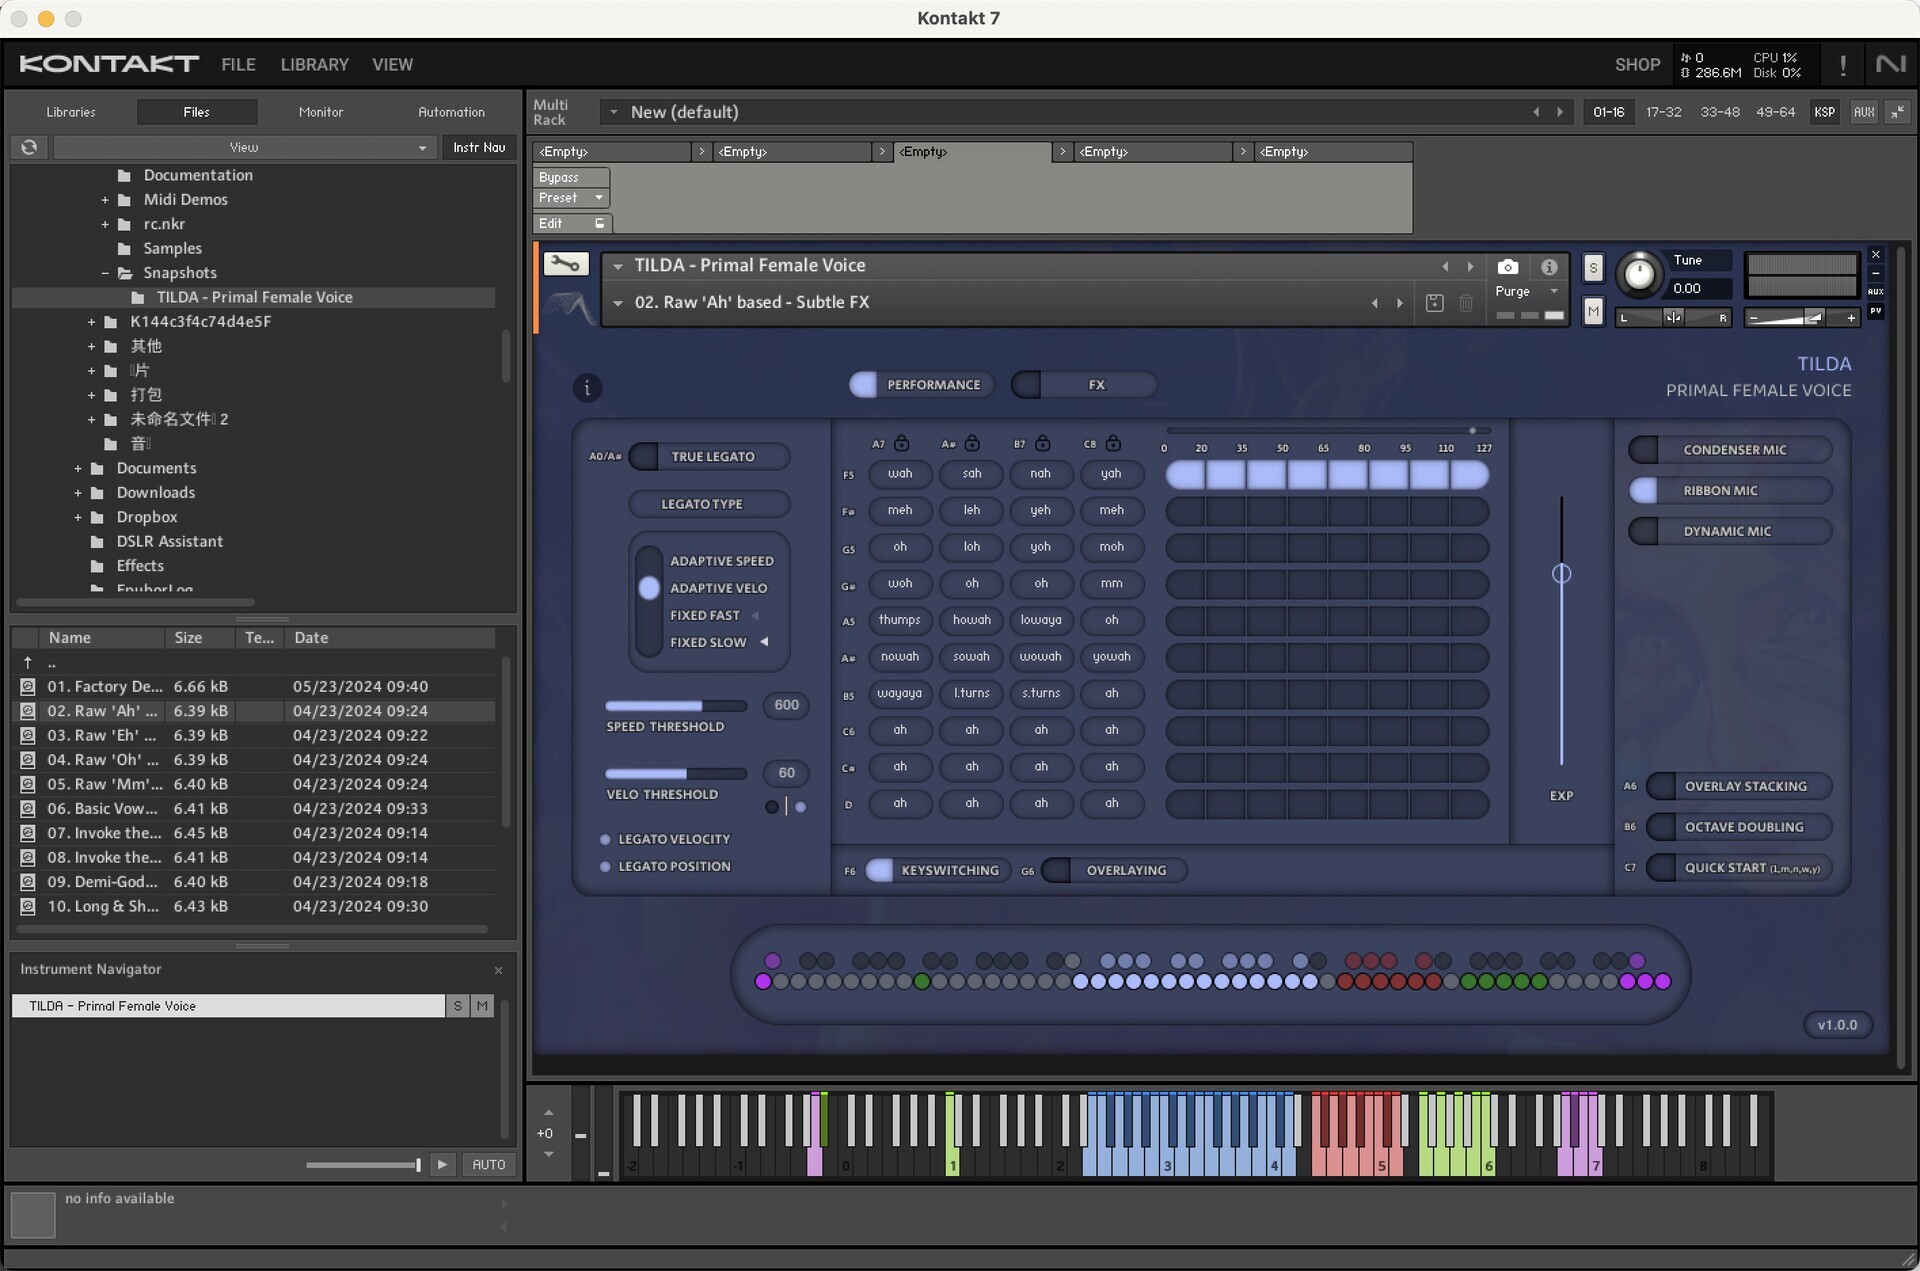
Task: Mute the TILDA instrument with the M button
Action: 1593,312
